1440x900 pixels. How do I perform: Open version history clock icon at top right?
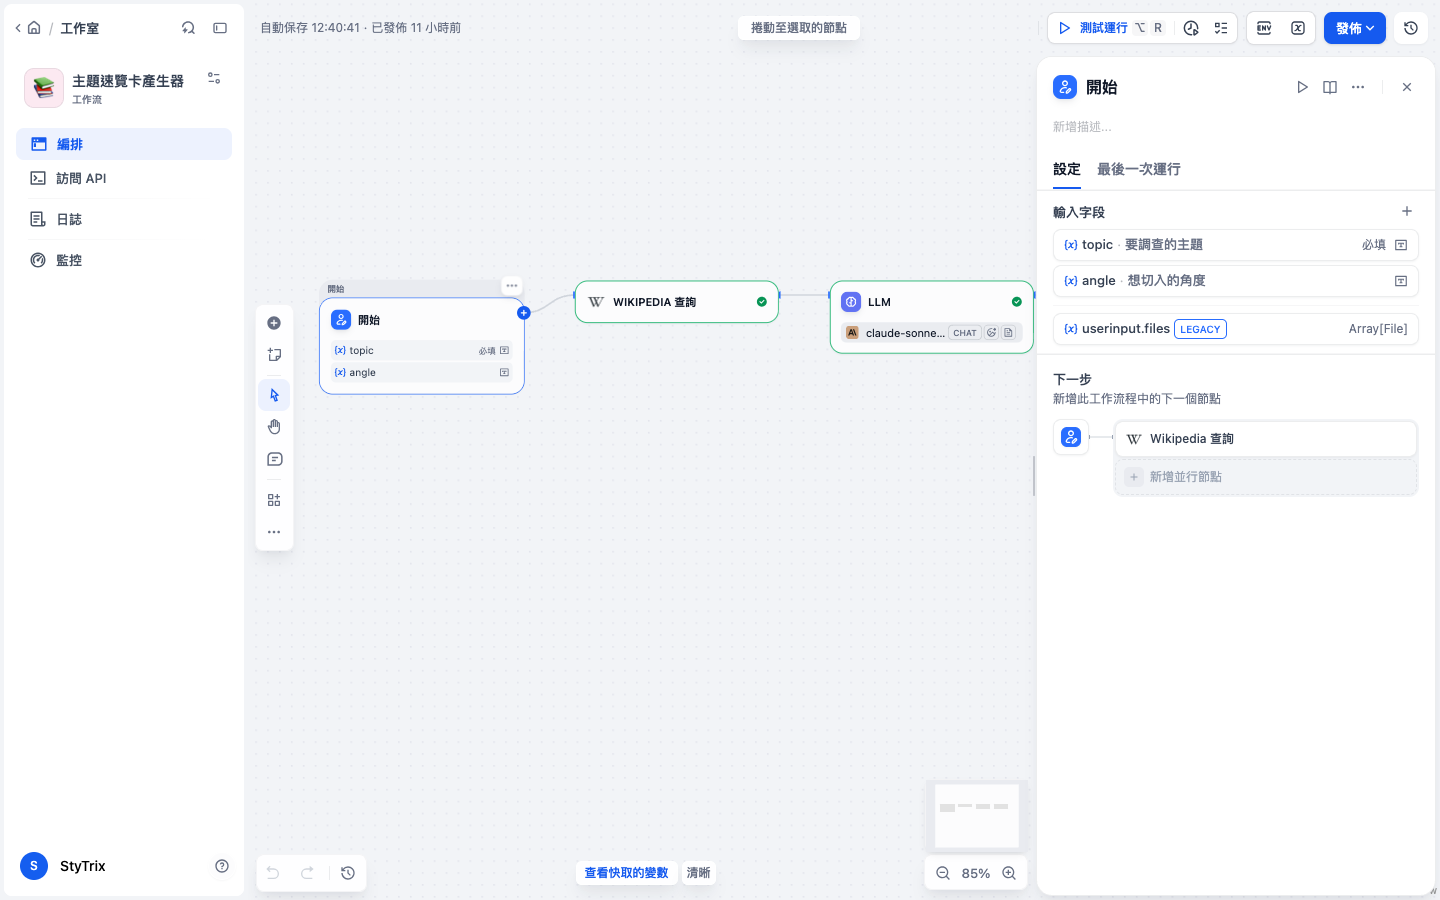[1411, 28]
